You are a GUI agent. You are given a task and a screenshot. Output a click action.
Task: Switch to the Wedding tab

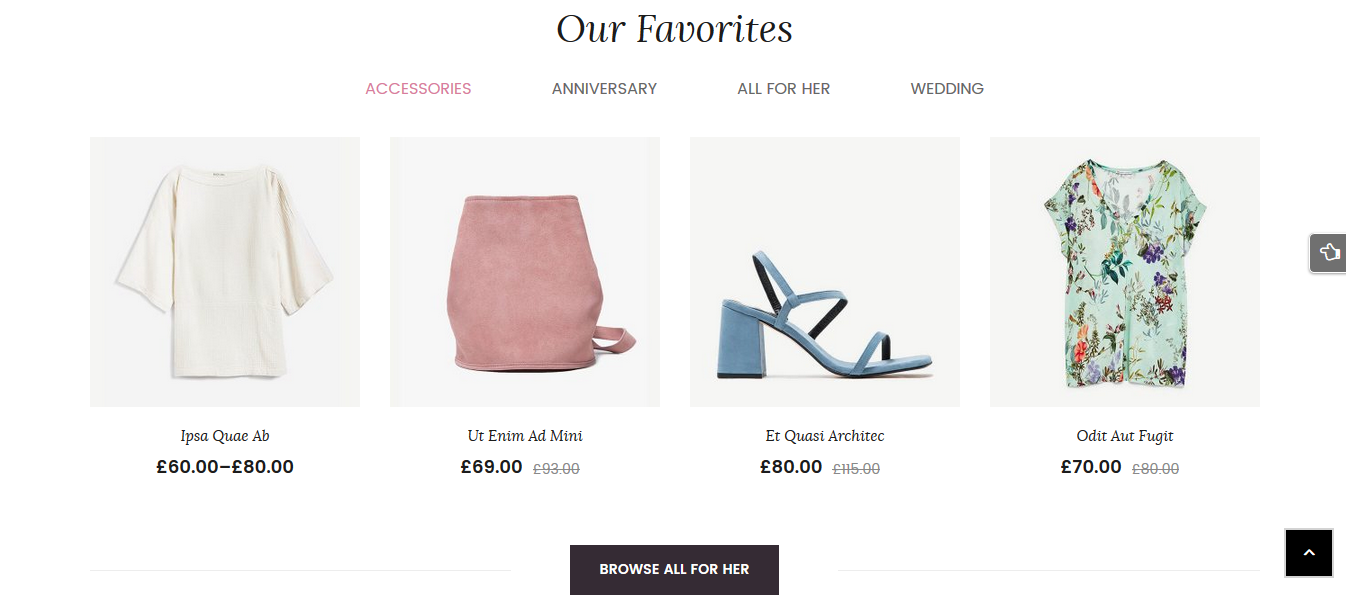pyautogui.click(x=946, y=89)
